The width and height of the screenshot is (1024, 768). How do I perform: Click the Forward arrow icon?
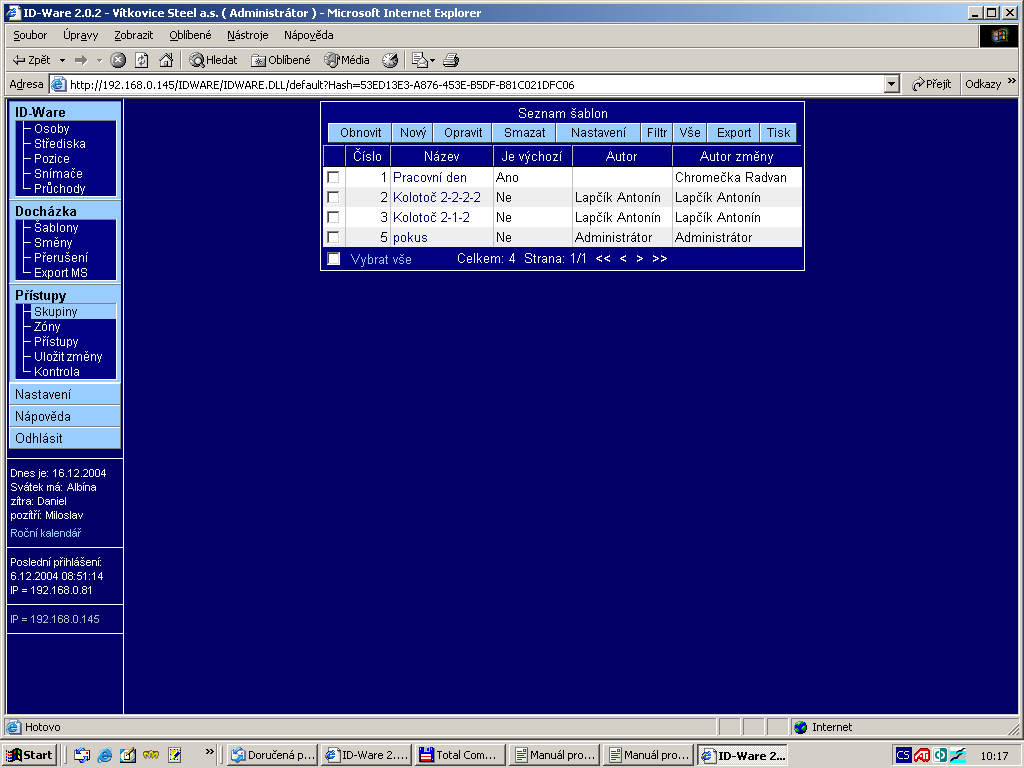81,60
